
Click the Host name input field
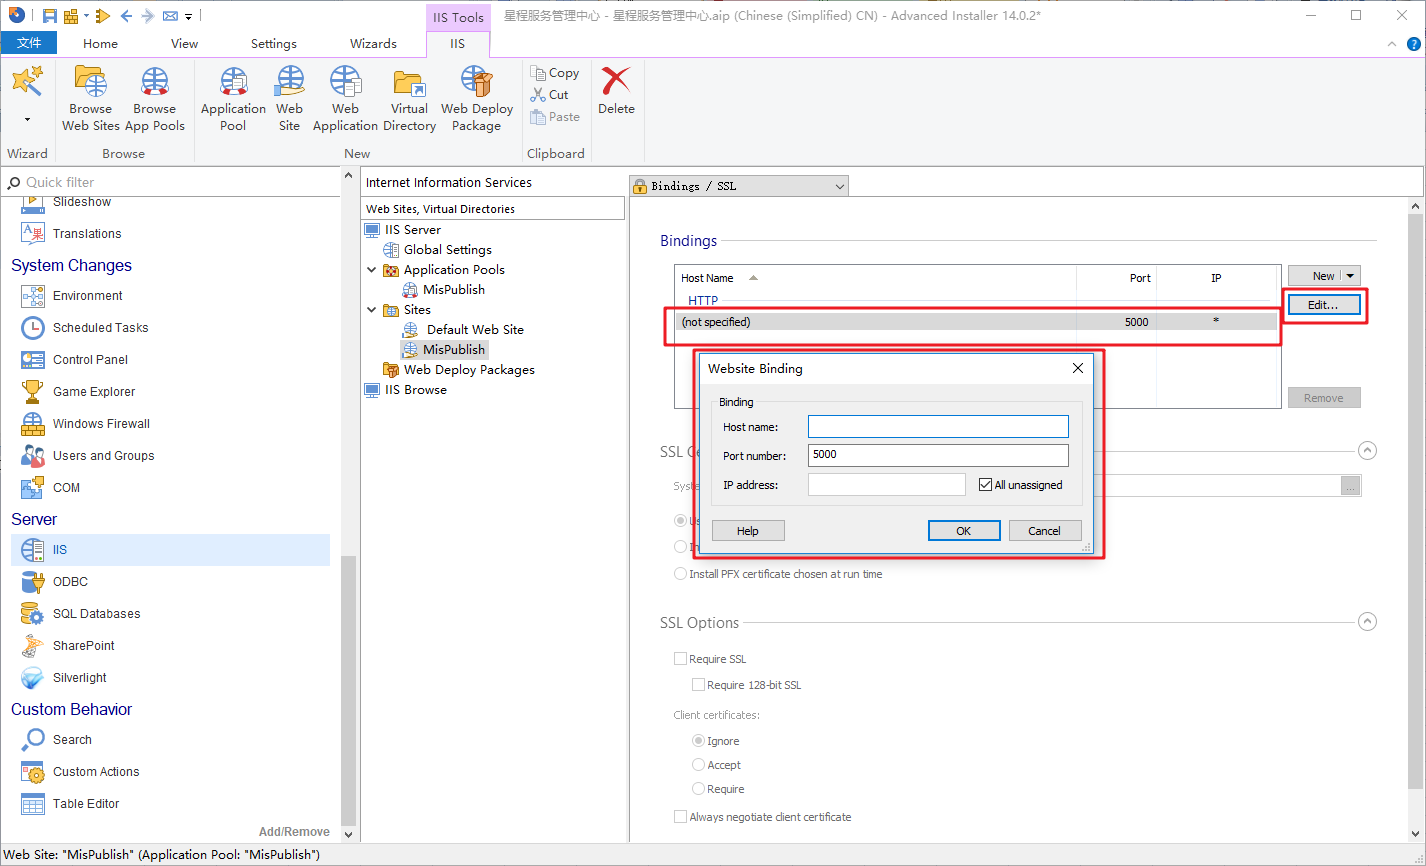click(938, 427)
